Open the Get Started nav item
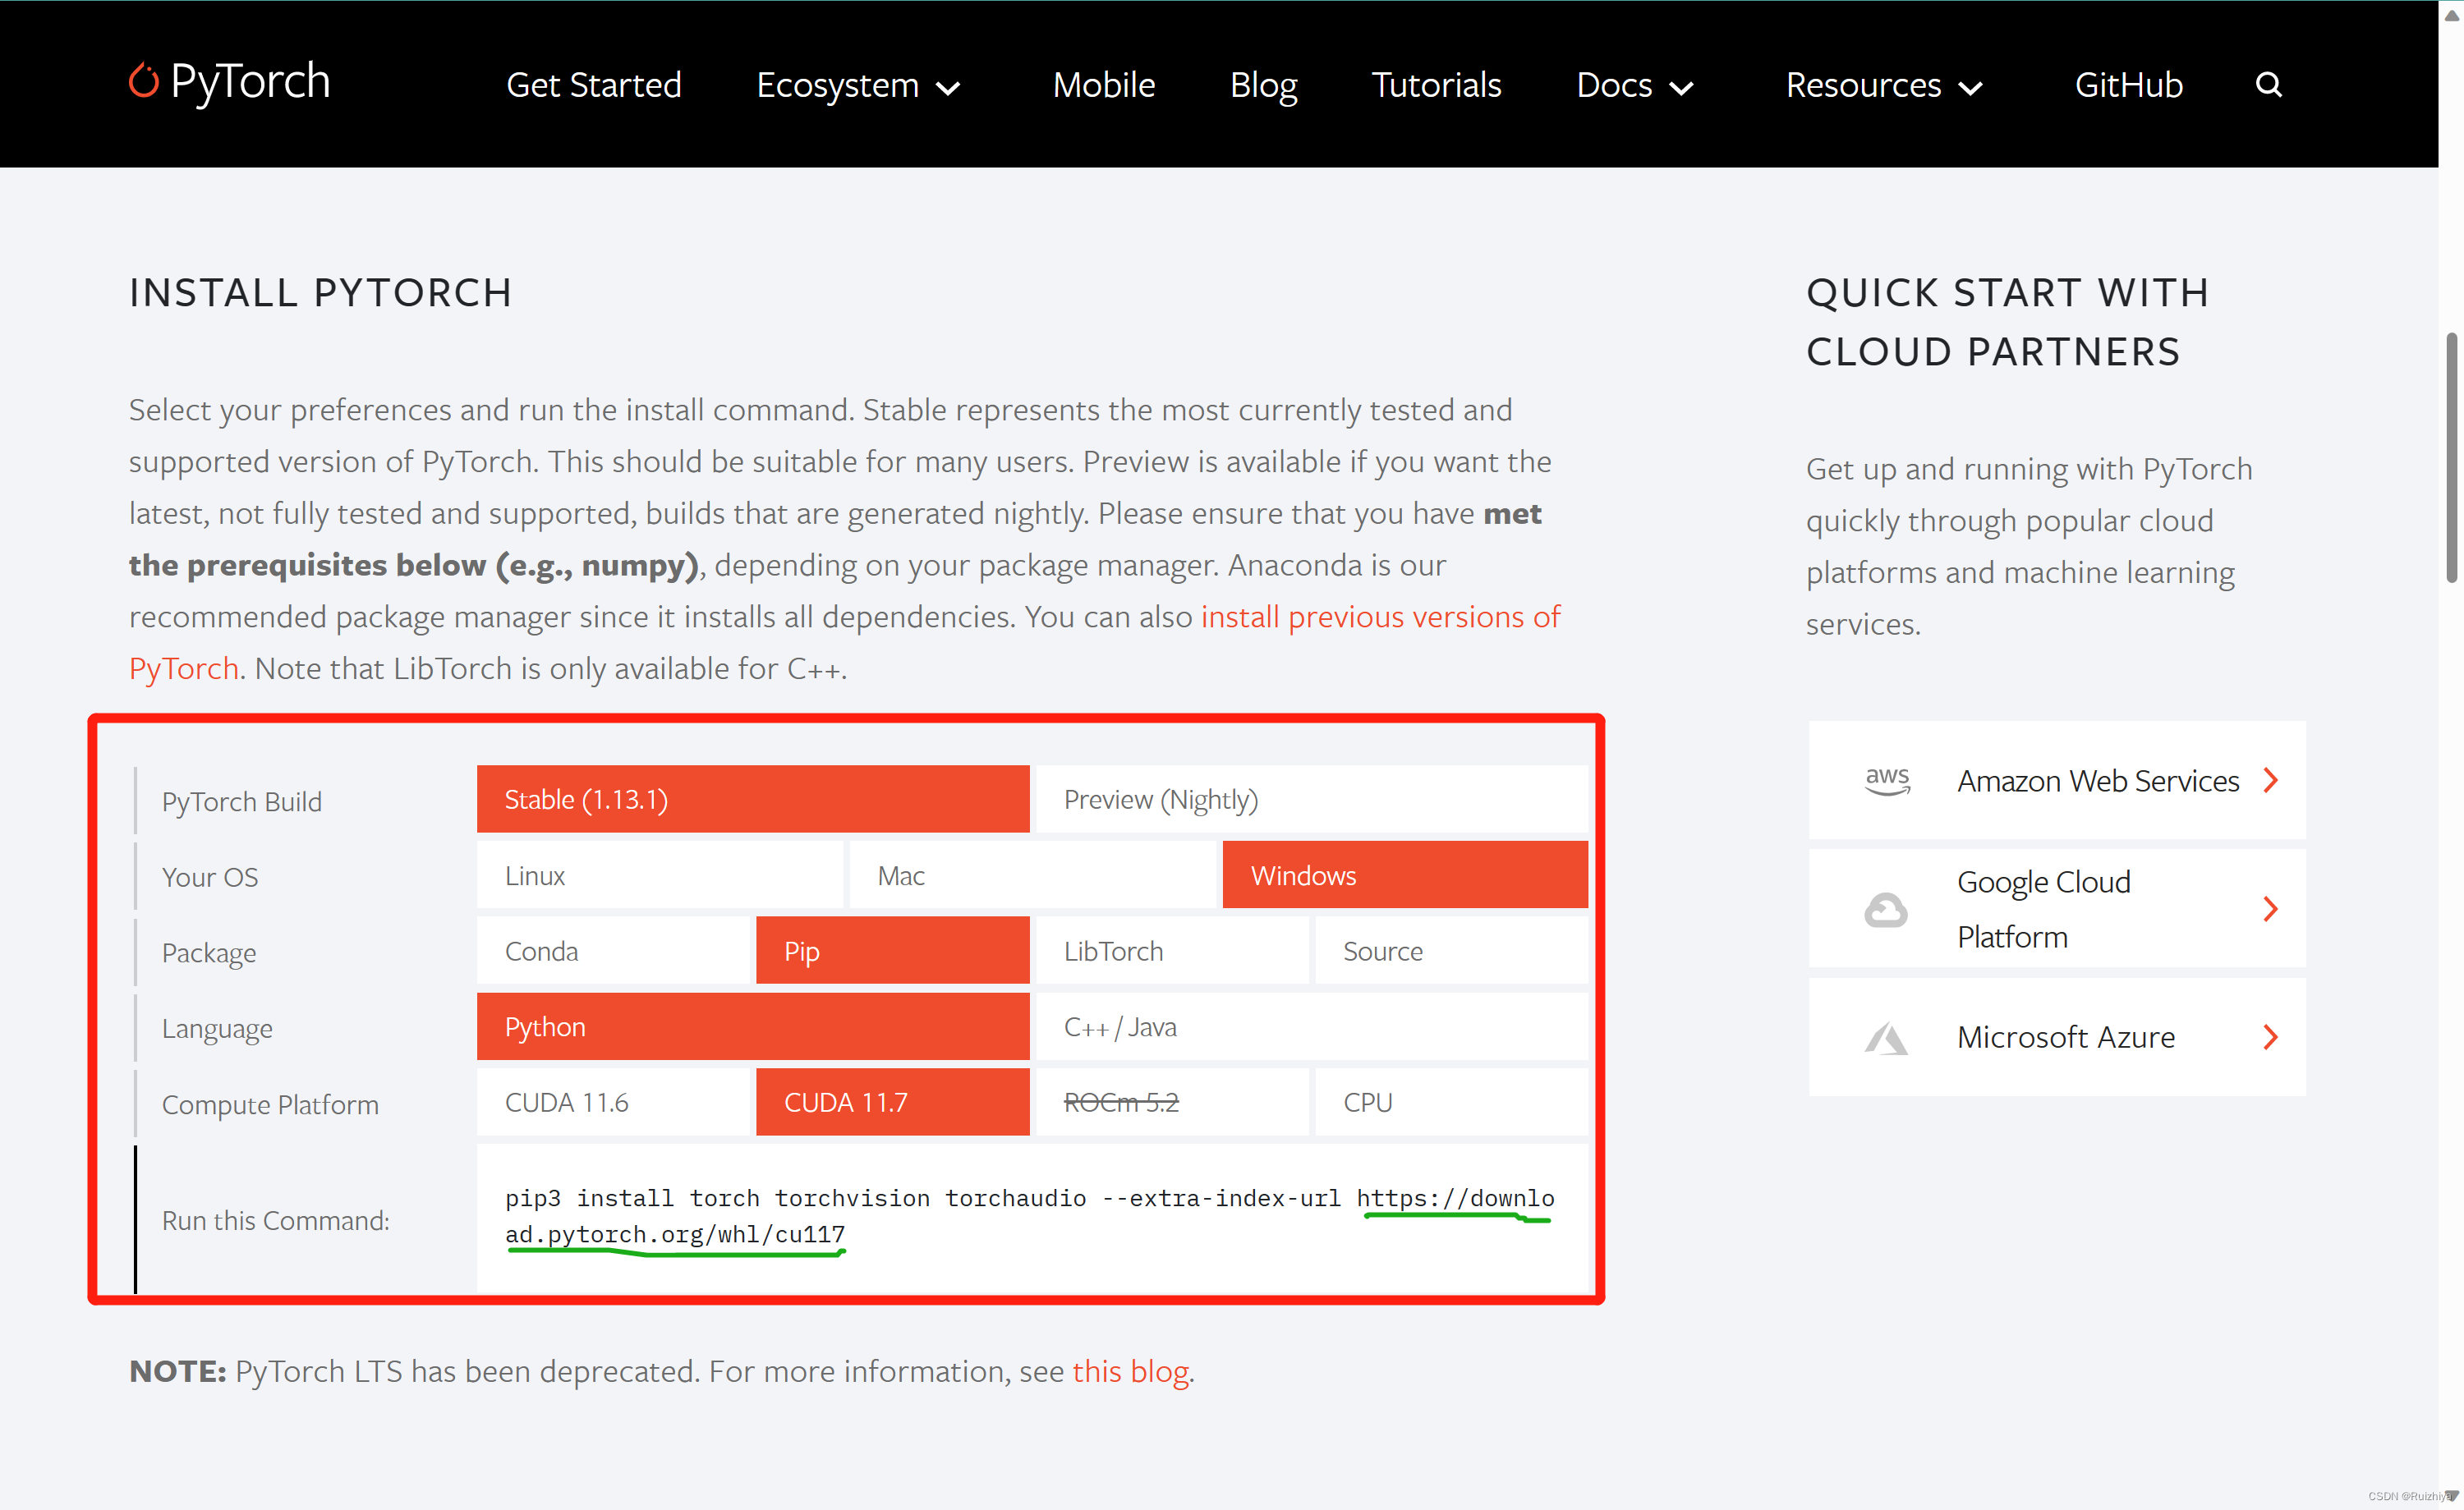The height and width of the screenshot is (1510, 2464). (x=594, y=85)
